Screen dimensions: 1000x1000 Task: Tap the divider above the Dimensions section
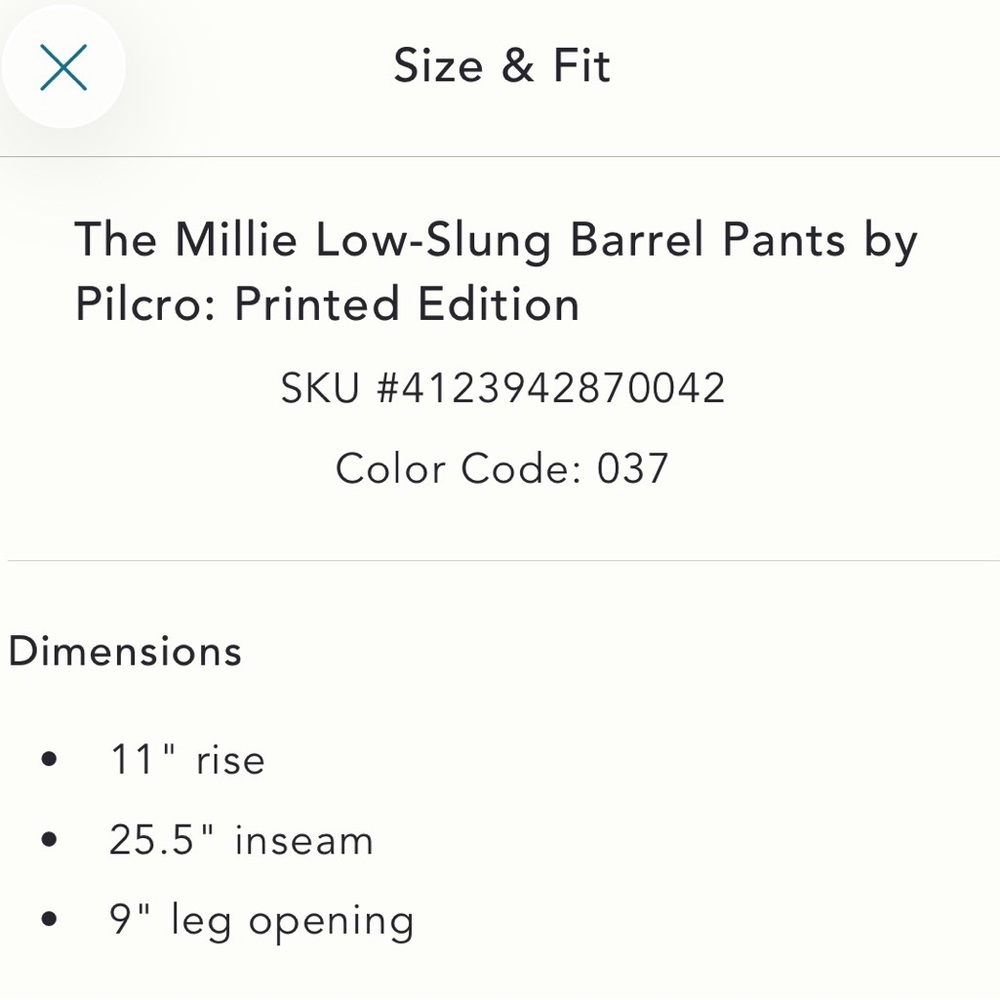500,560
